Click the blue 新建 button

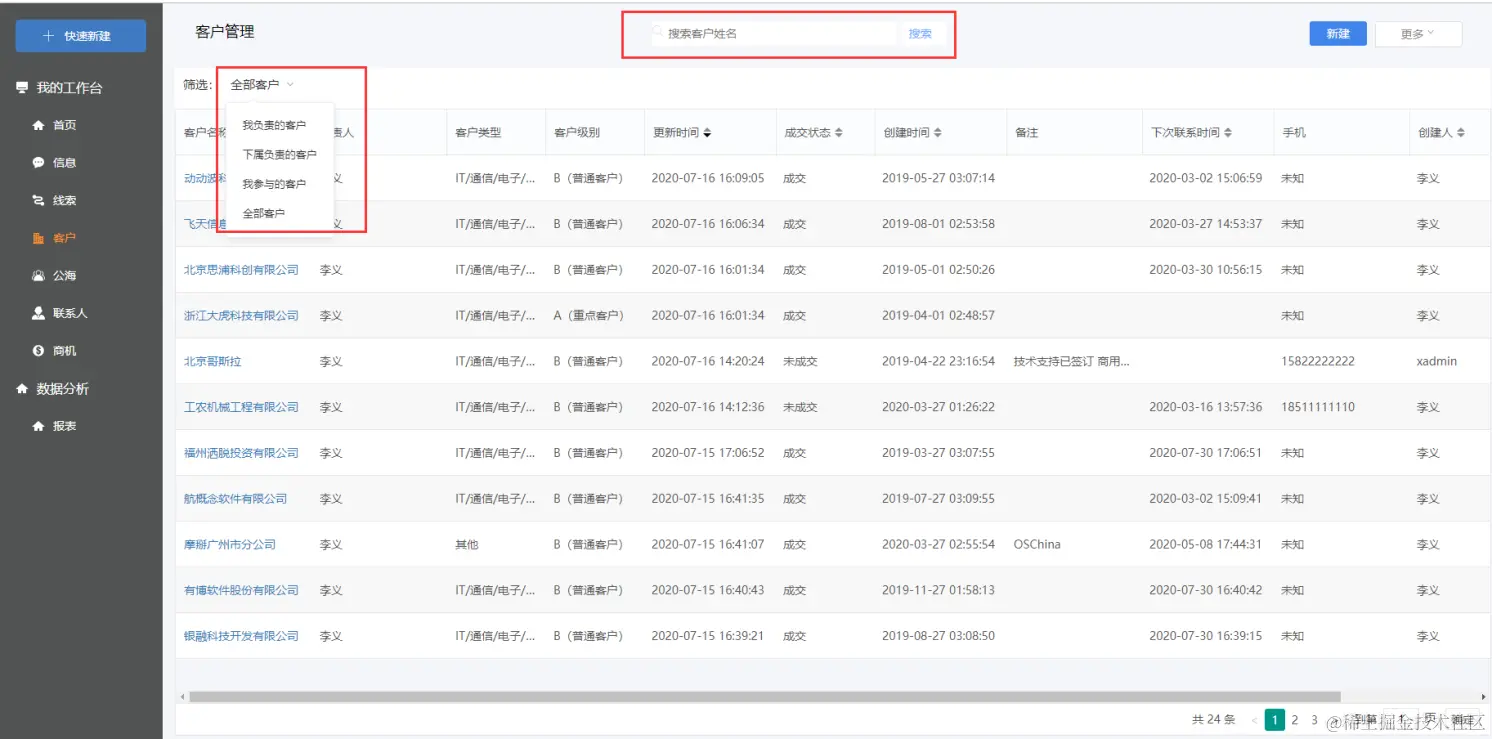1338,34
